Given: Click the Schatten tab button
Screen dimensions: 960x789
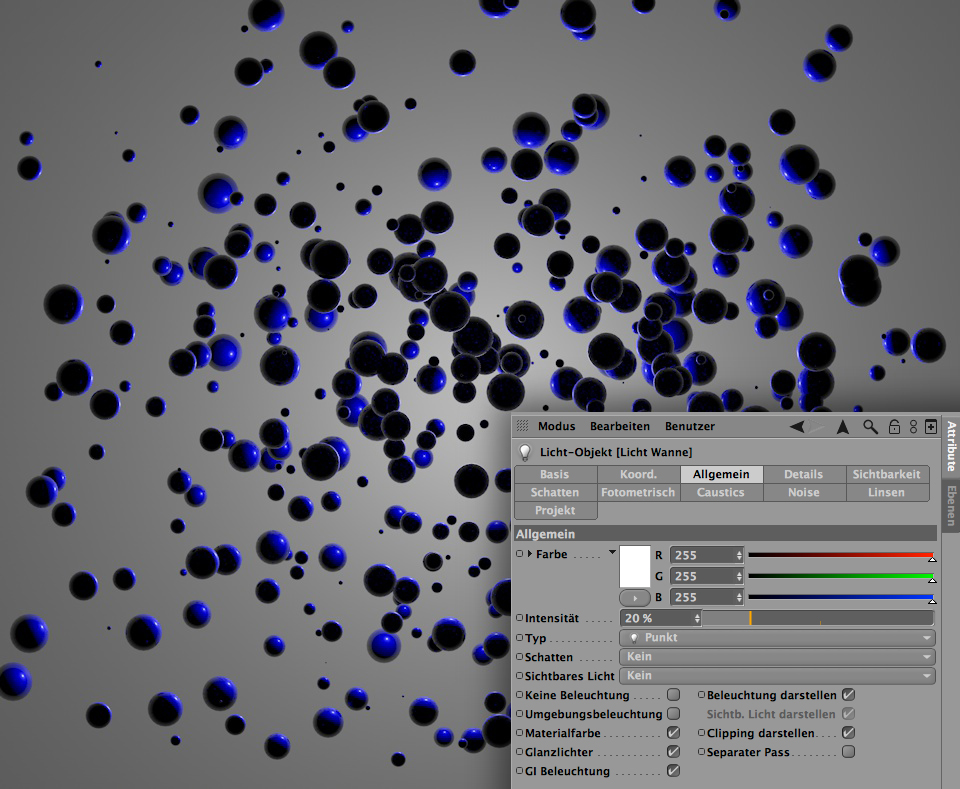Looking at the screenshot, I should click(555, 492).
